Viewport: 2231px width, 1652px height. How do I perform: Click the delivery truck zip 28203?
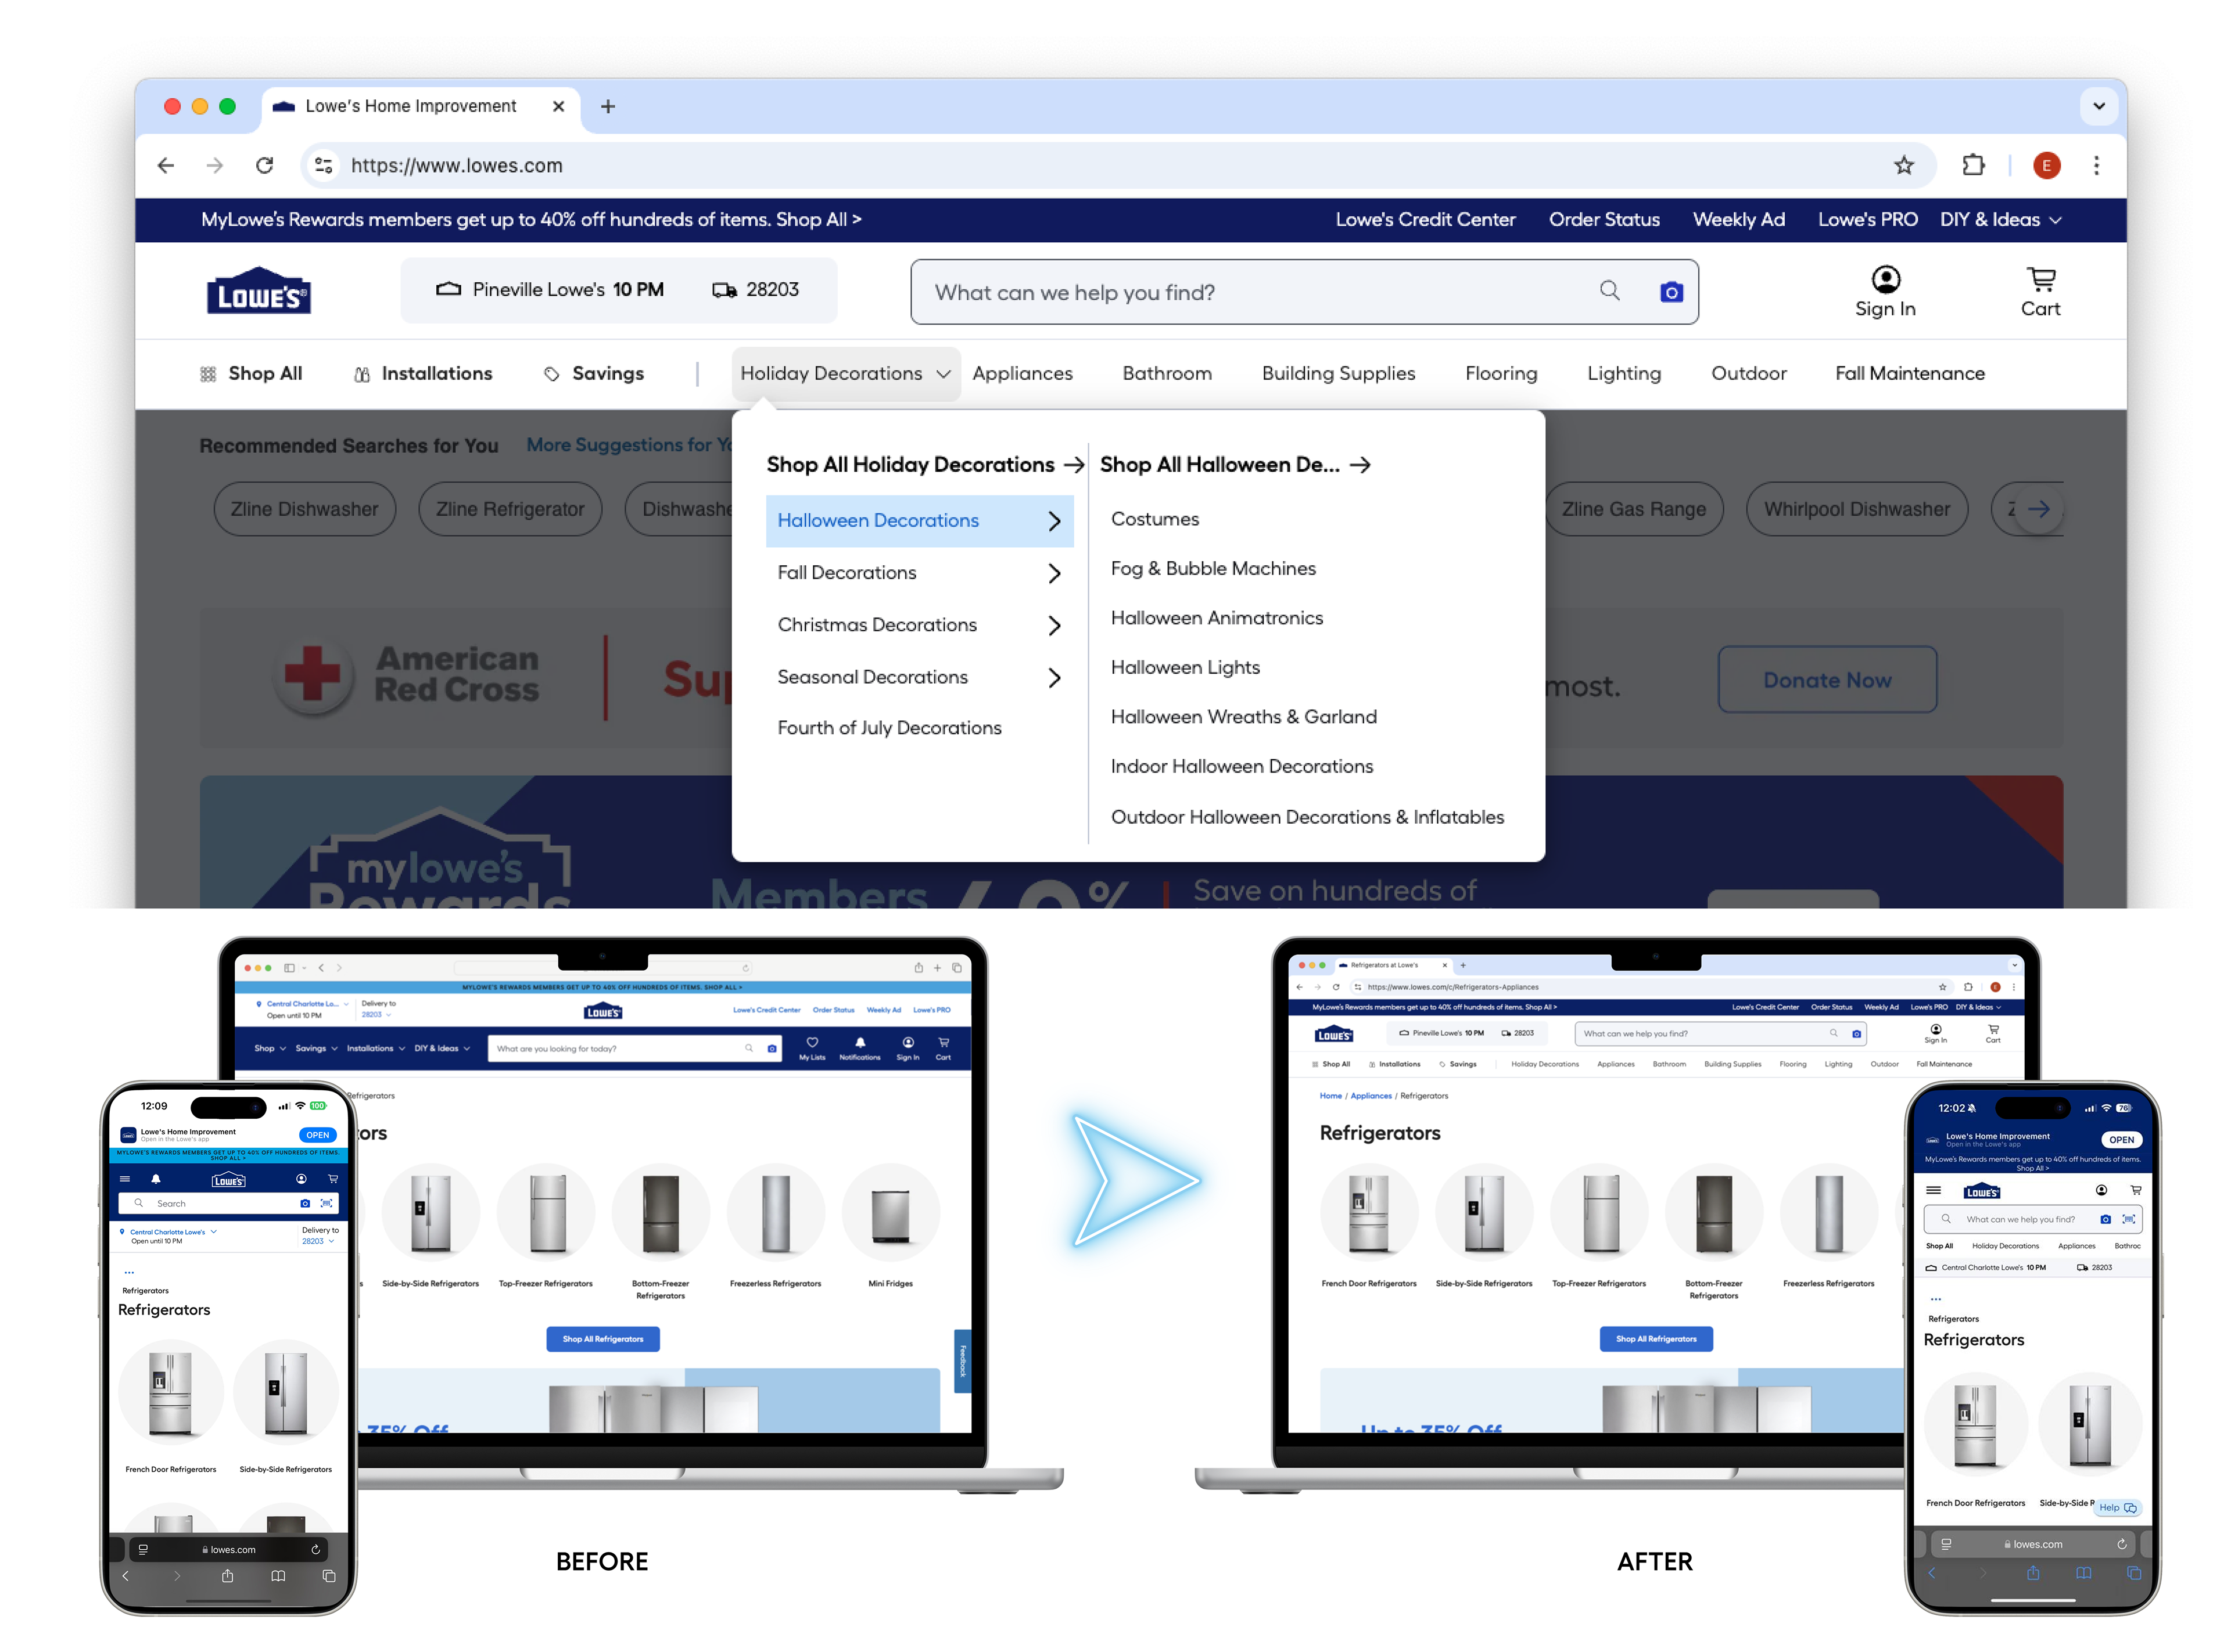pos(755,290)
